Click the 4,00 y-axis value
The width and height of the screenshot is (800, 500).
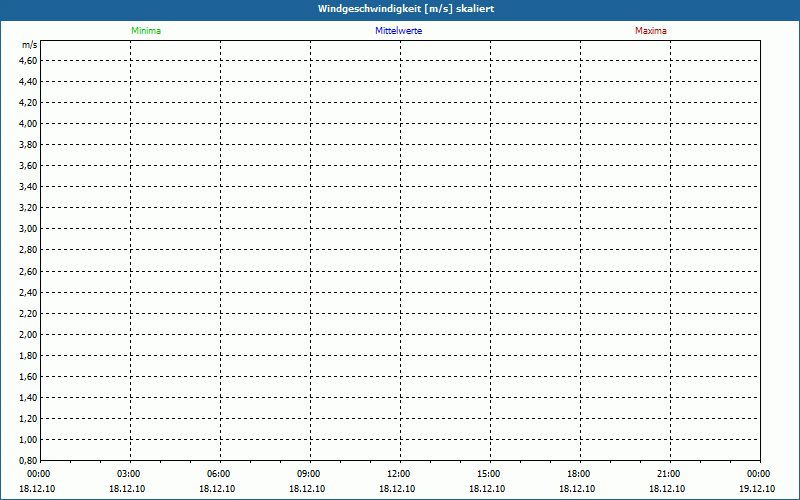28,123
